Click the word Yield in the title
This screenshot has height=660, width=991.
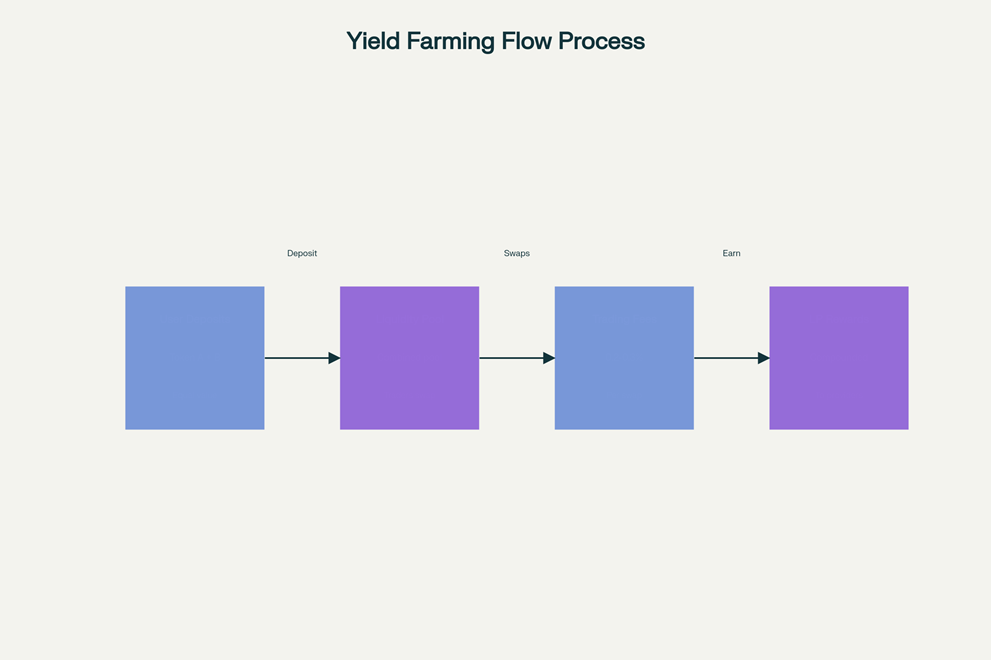372,41
